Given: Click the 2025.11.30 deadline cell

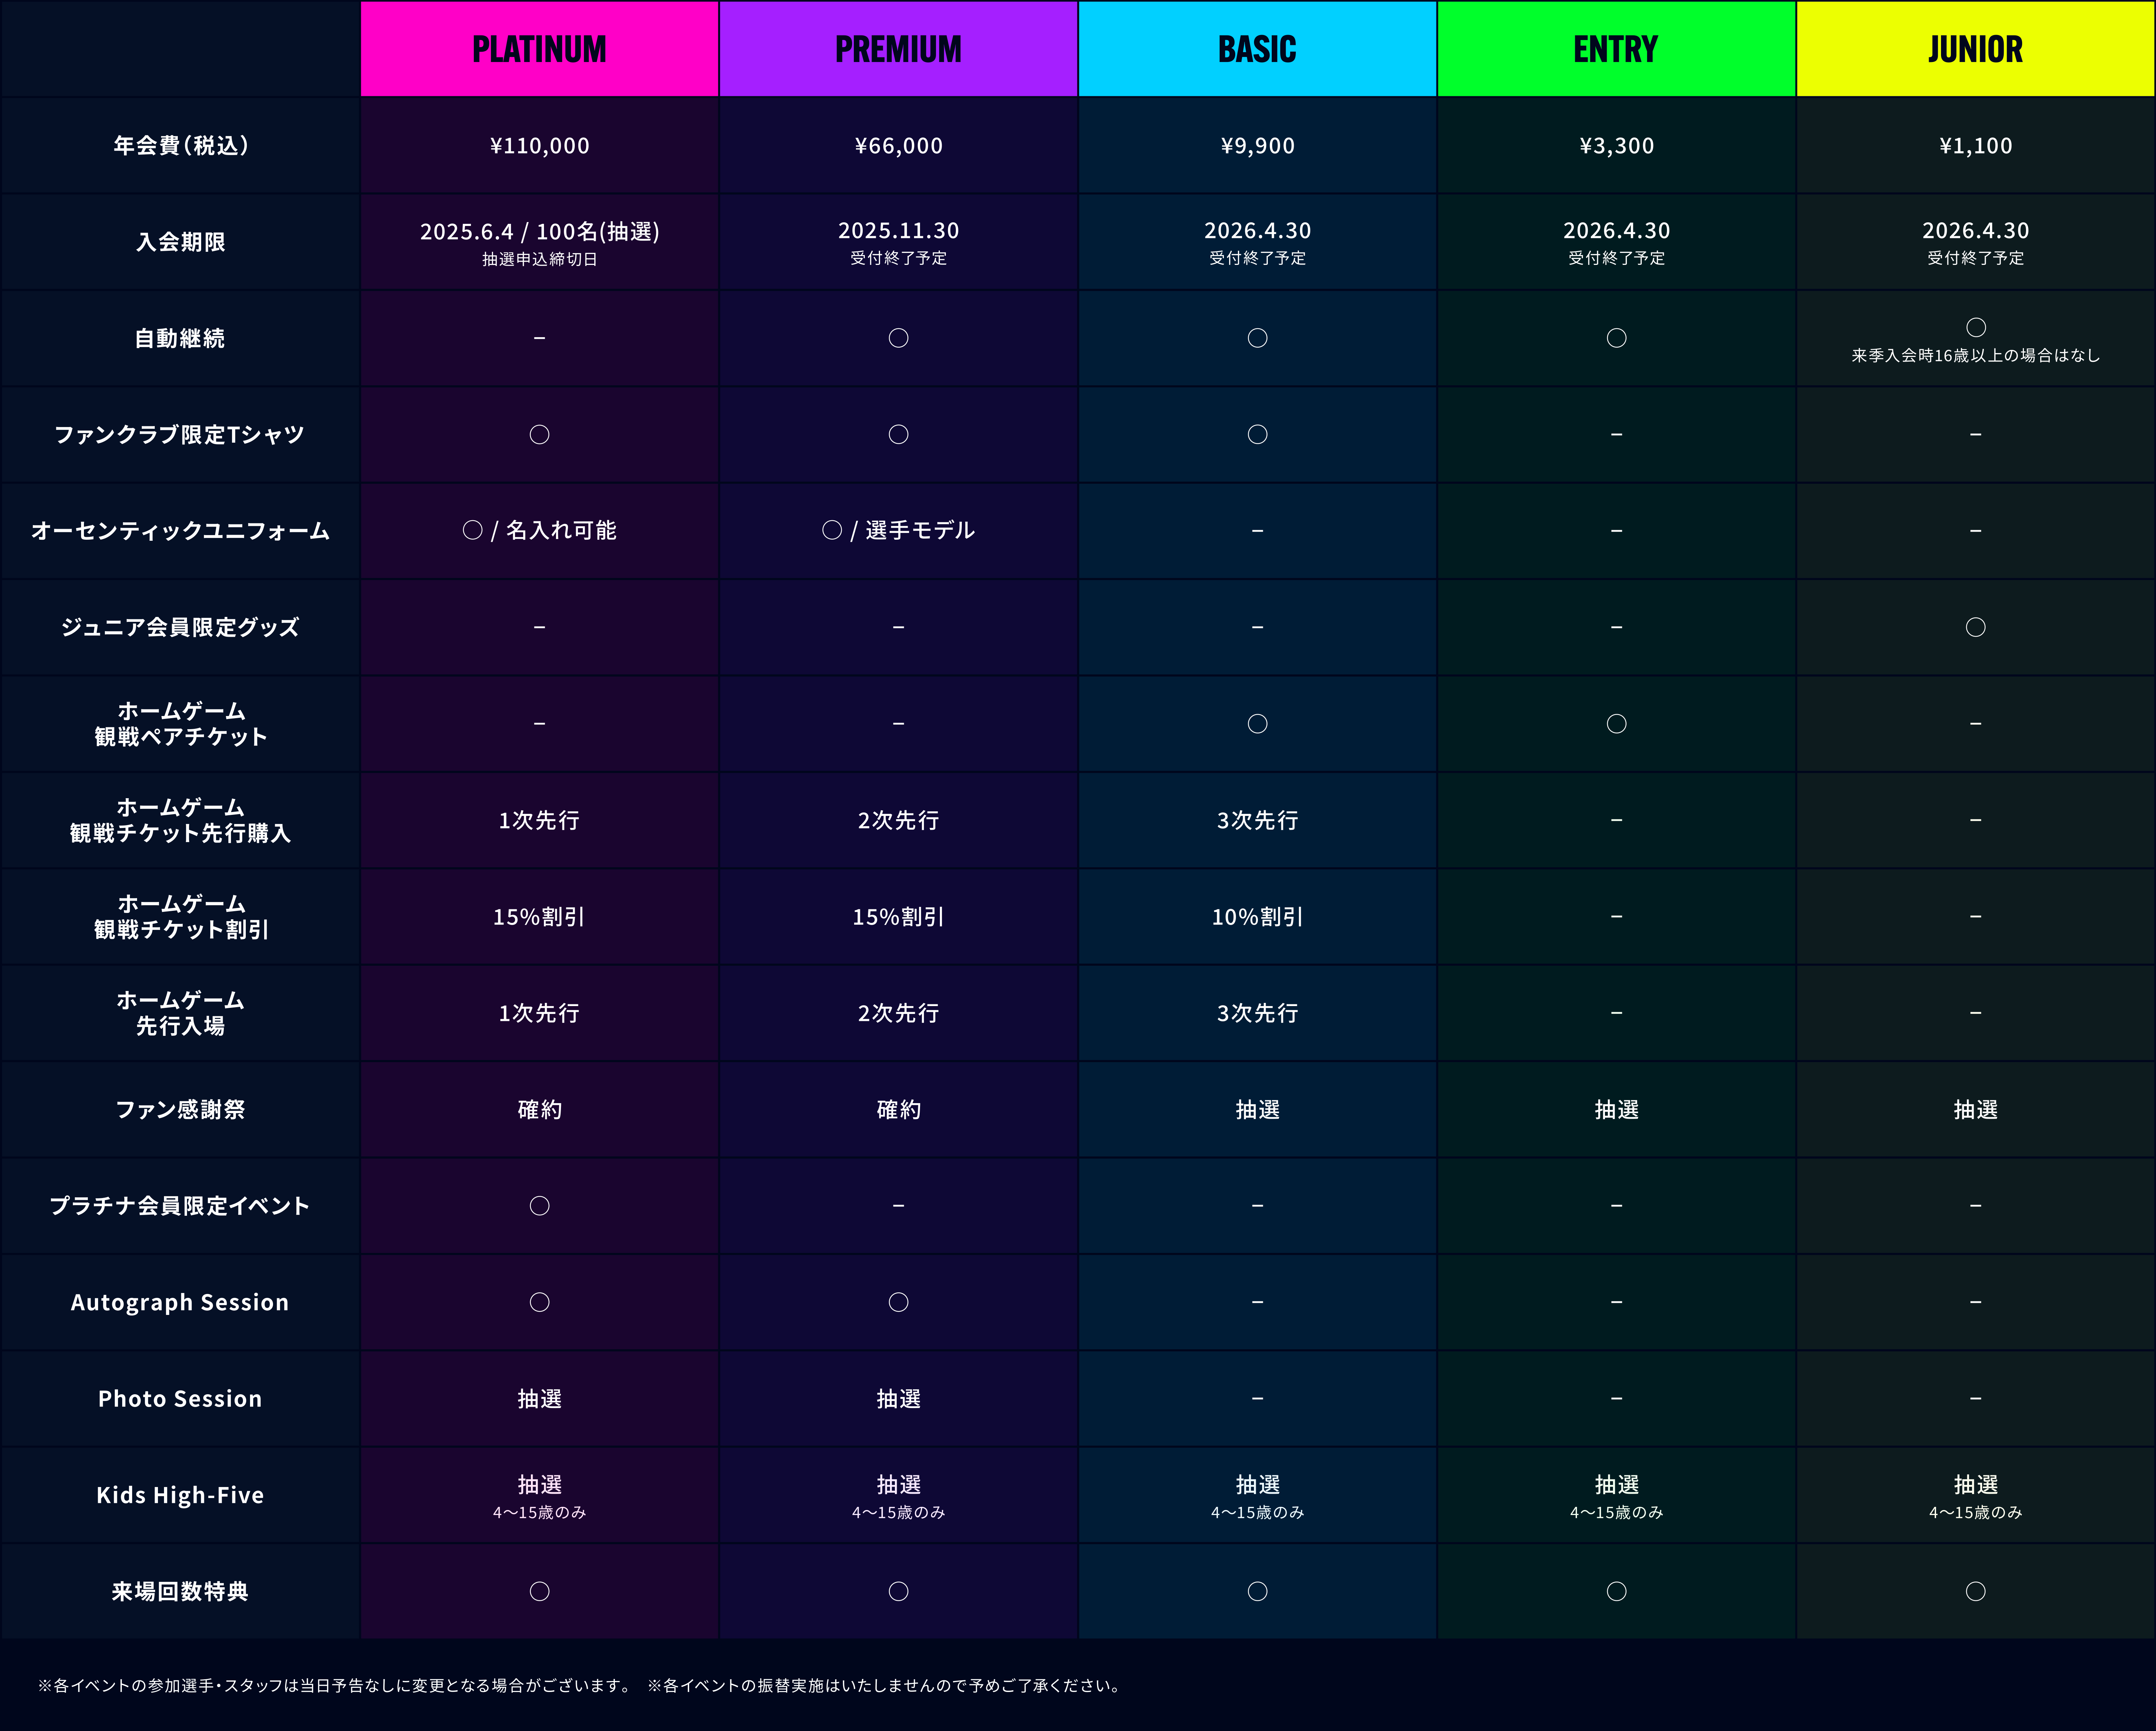Looking at the screenshot, I should [x=898, y=242].
